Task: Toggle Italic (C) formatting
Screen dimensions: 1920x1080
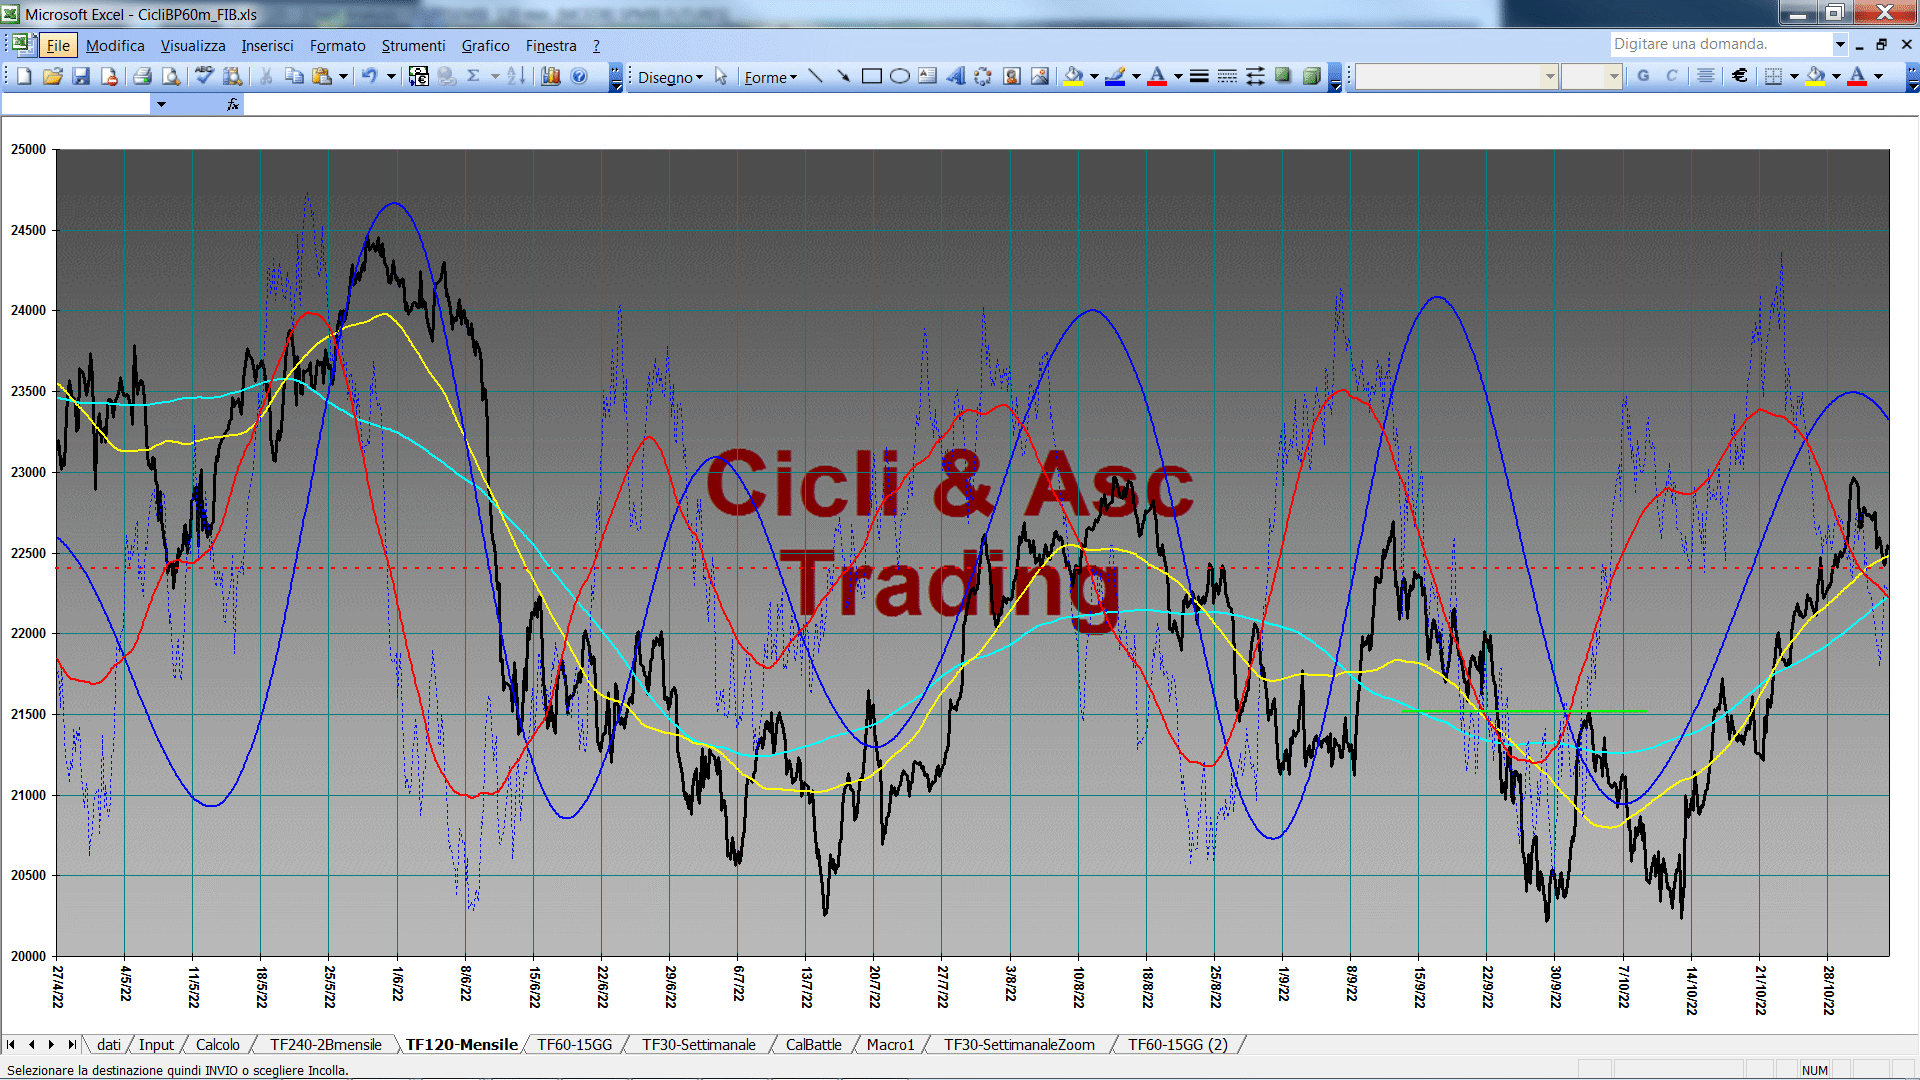Action: tap(1671, 76)
